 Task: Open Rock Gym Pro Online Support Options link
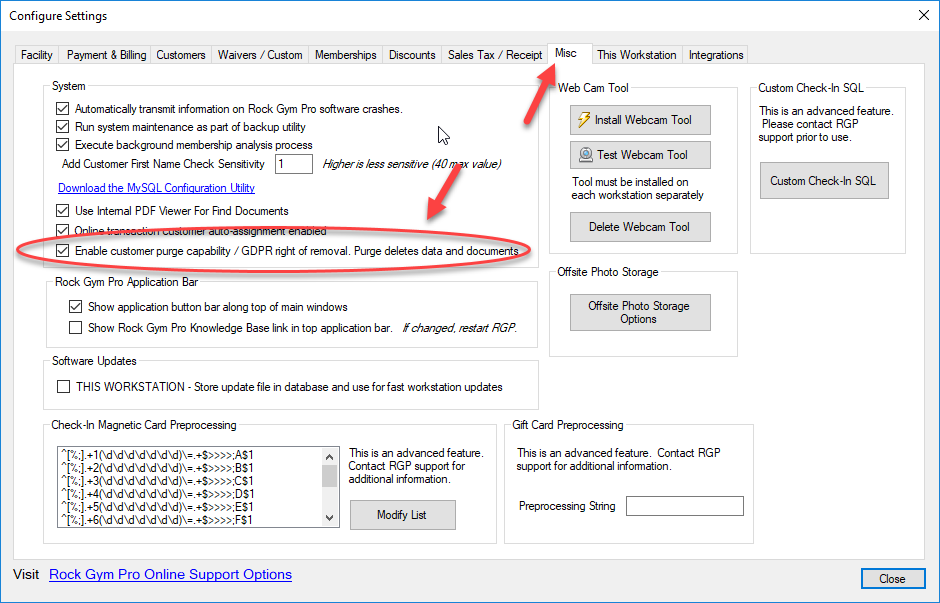tap(170, 574)
